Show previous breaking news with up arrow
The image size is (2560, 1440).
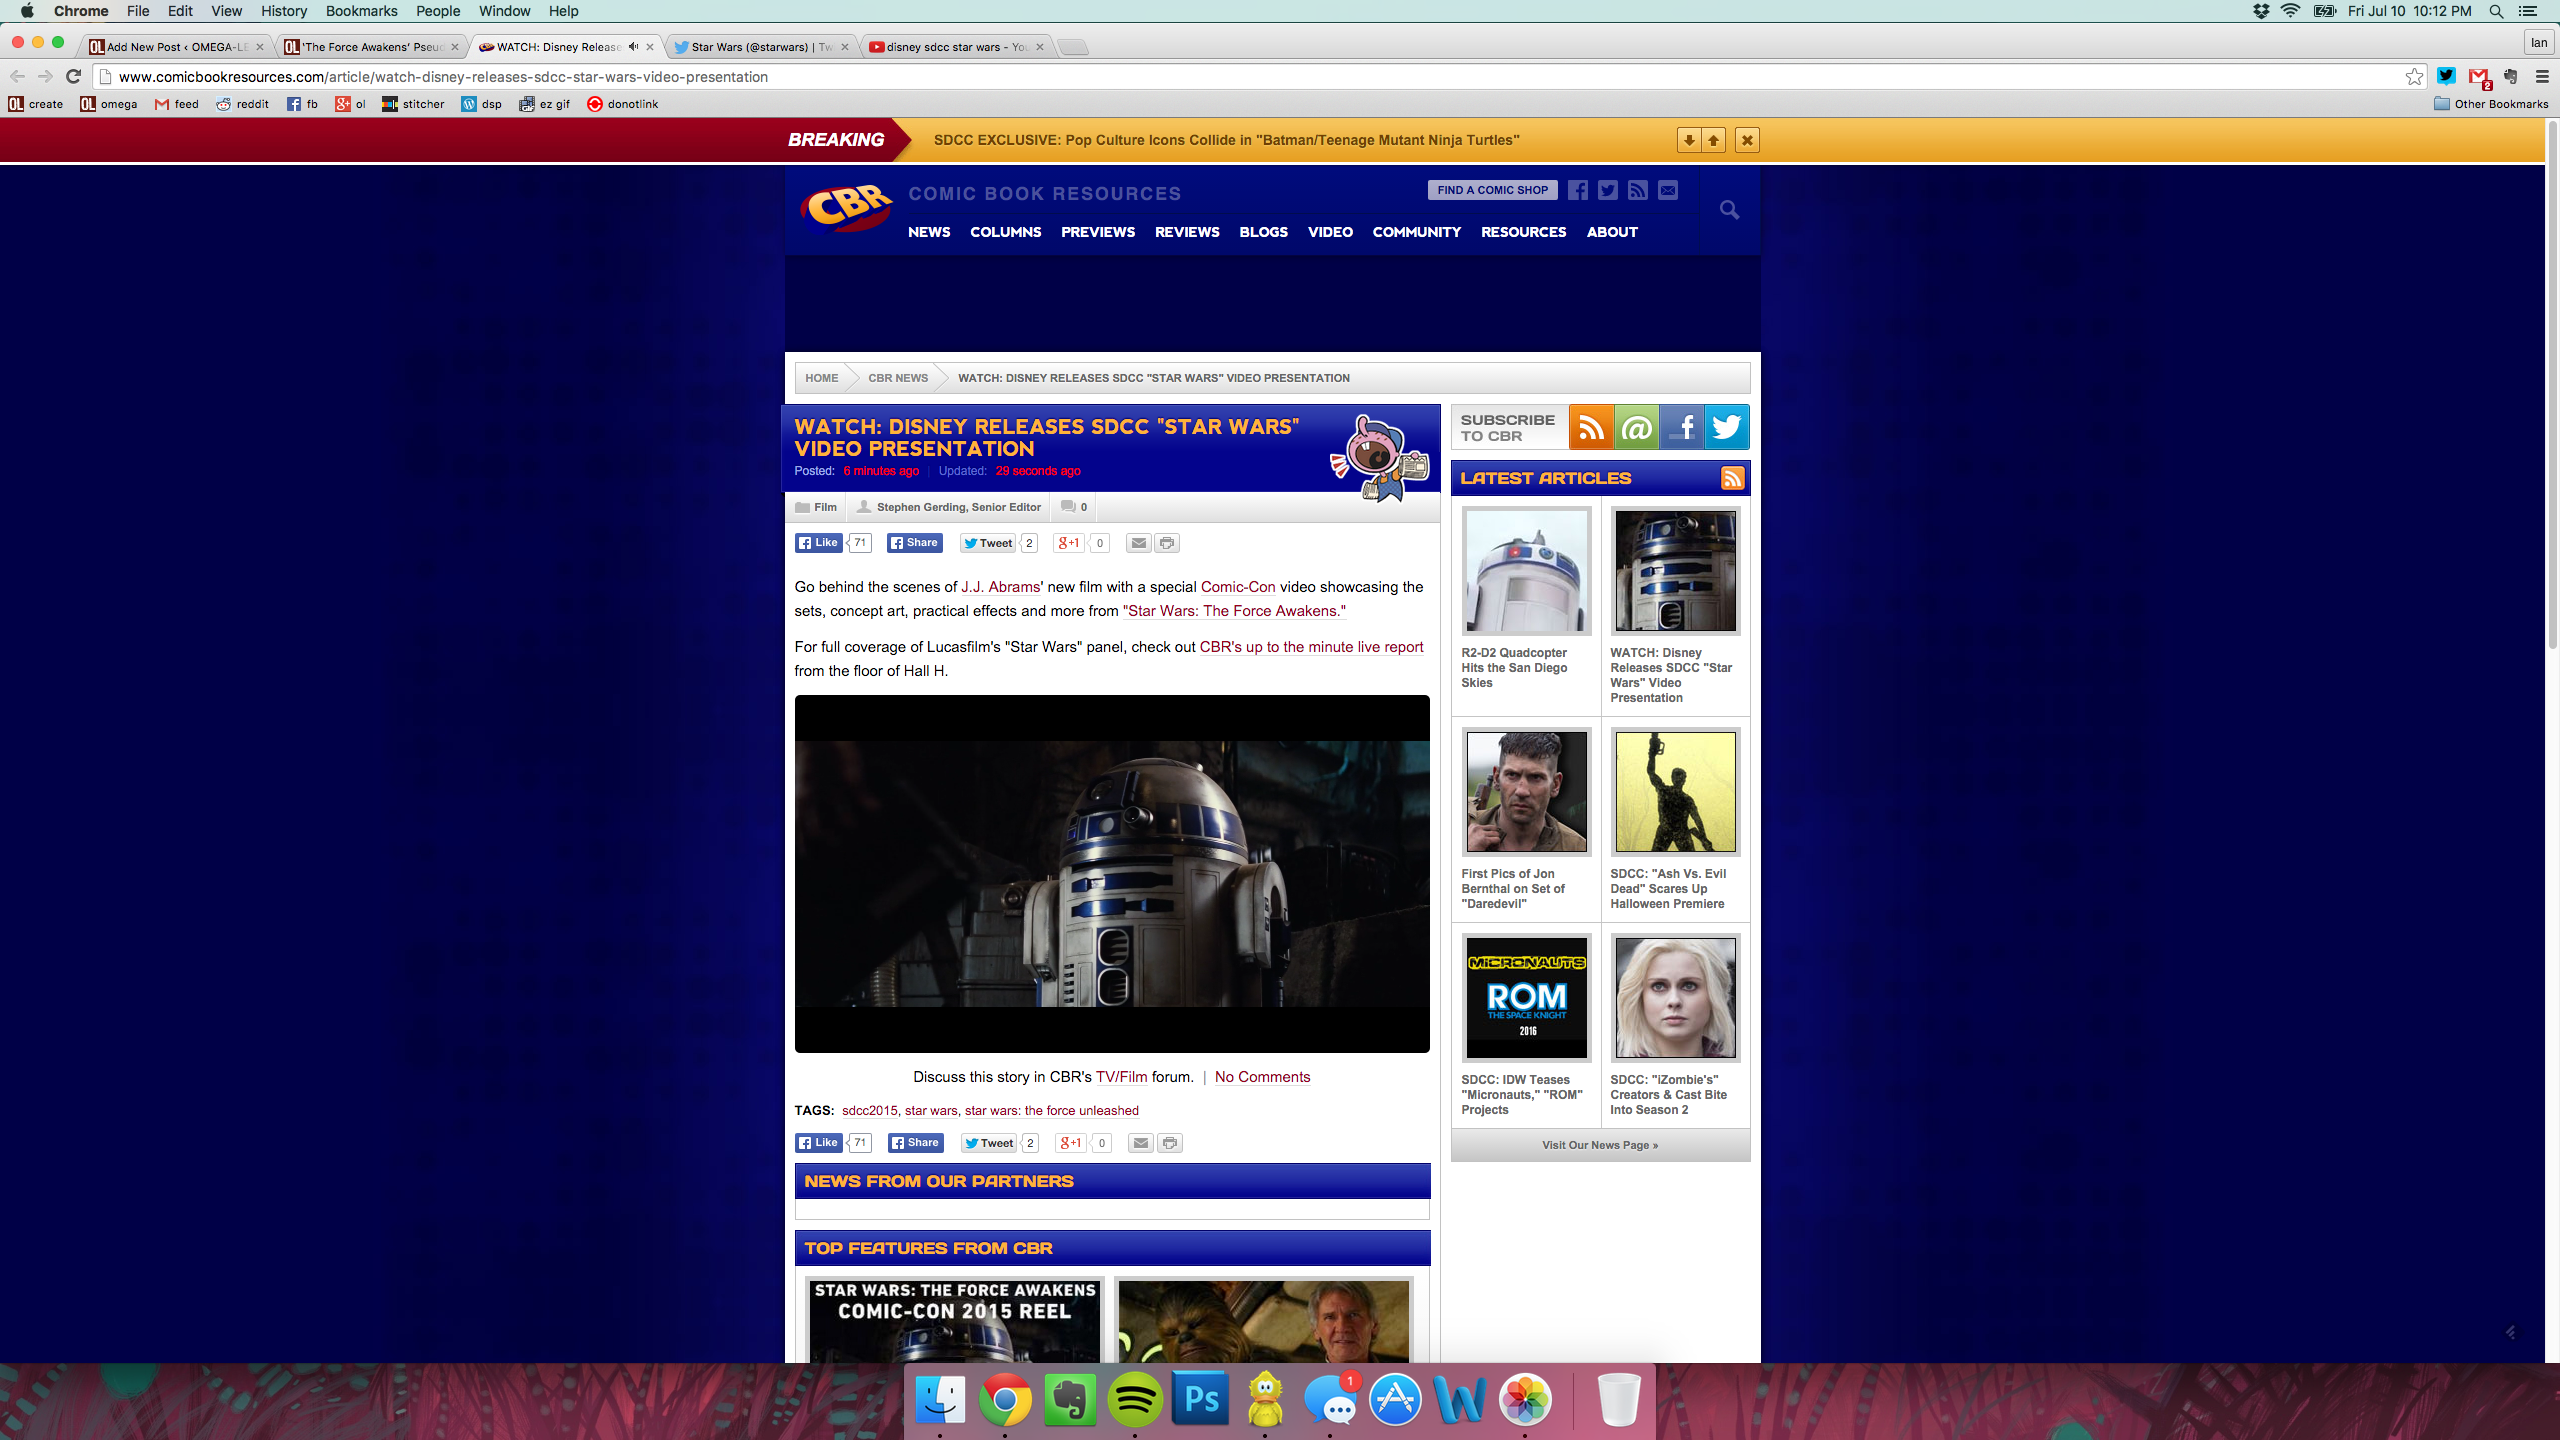(x=1713, y=140)
